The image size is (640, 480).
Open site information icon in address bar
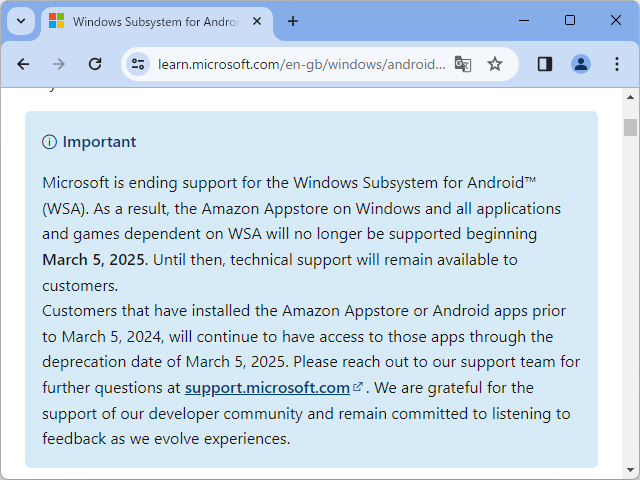138,64
